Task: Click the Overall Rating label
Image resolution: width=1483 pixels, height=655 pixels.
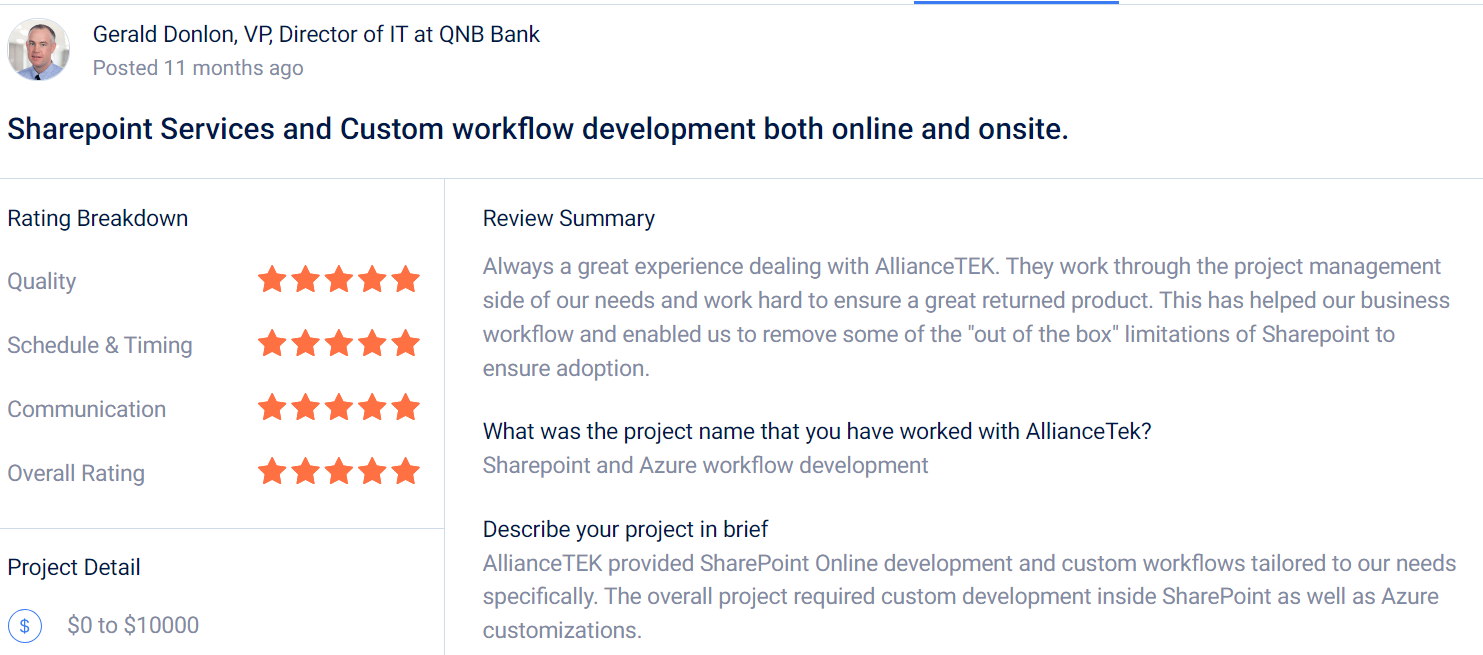Action: [76, 473]
